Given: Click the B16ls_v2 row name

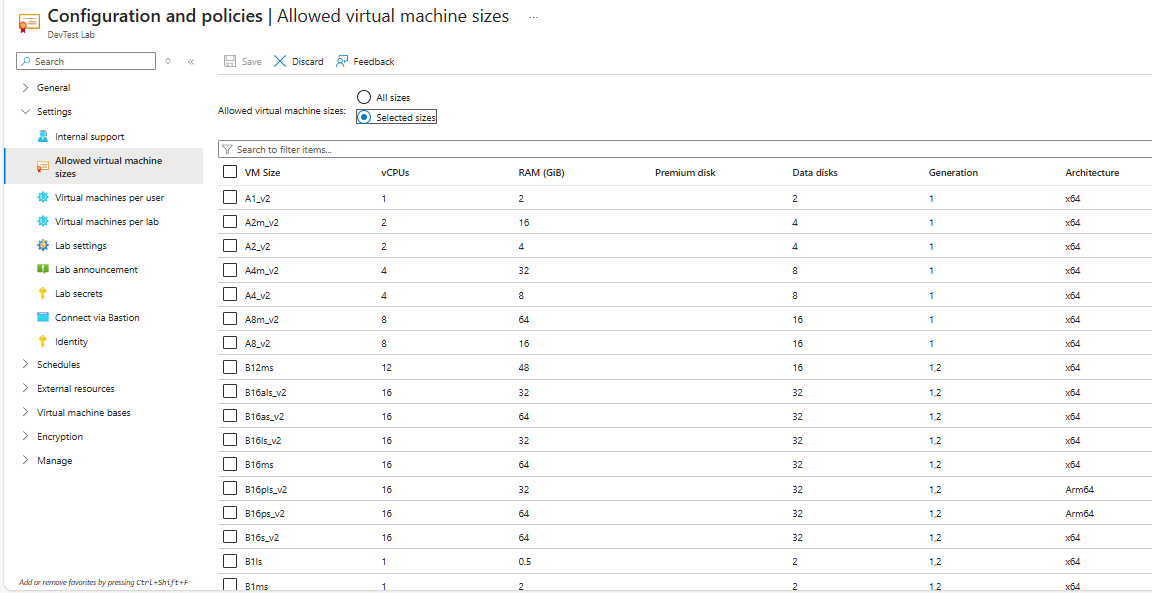Looking at the screenshot, I should click(263, 440).
